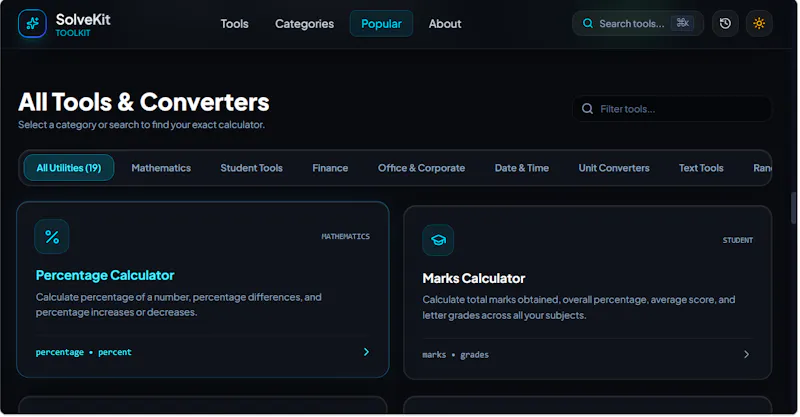
Task: Switch to the Office & Corporate tab
Action: [x=421, y=168]
